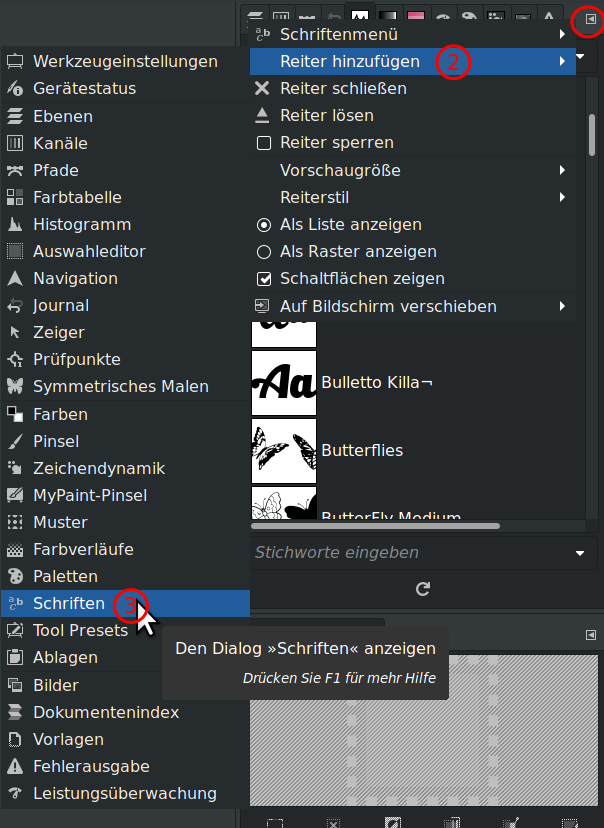The height and width of the screenshot is (828, 604).
Task: Choose Paletten from the submenu
Action: click(x=125, y=576)
